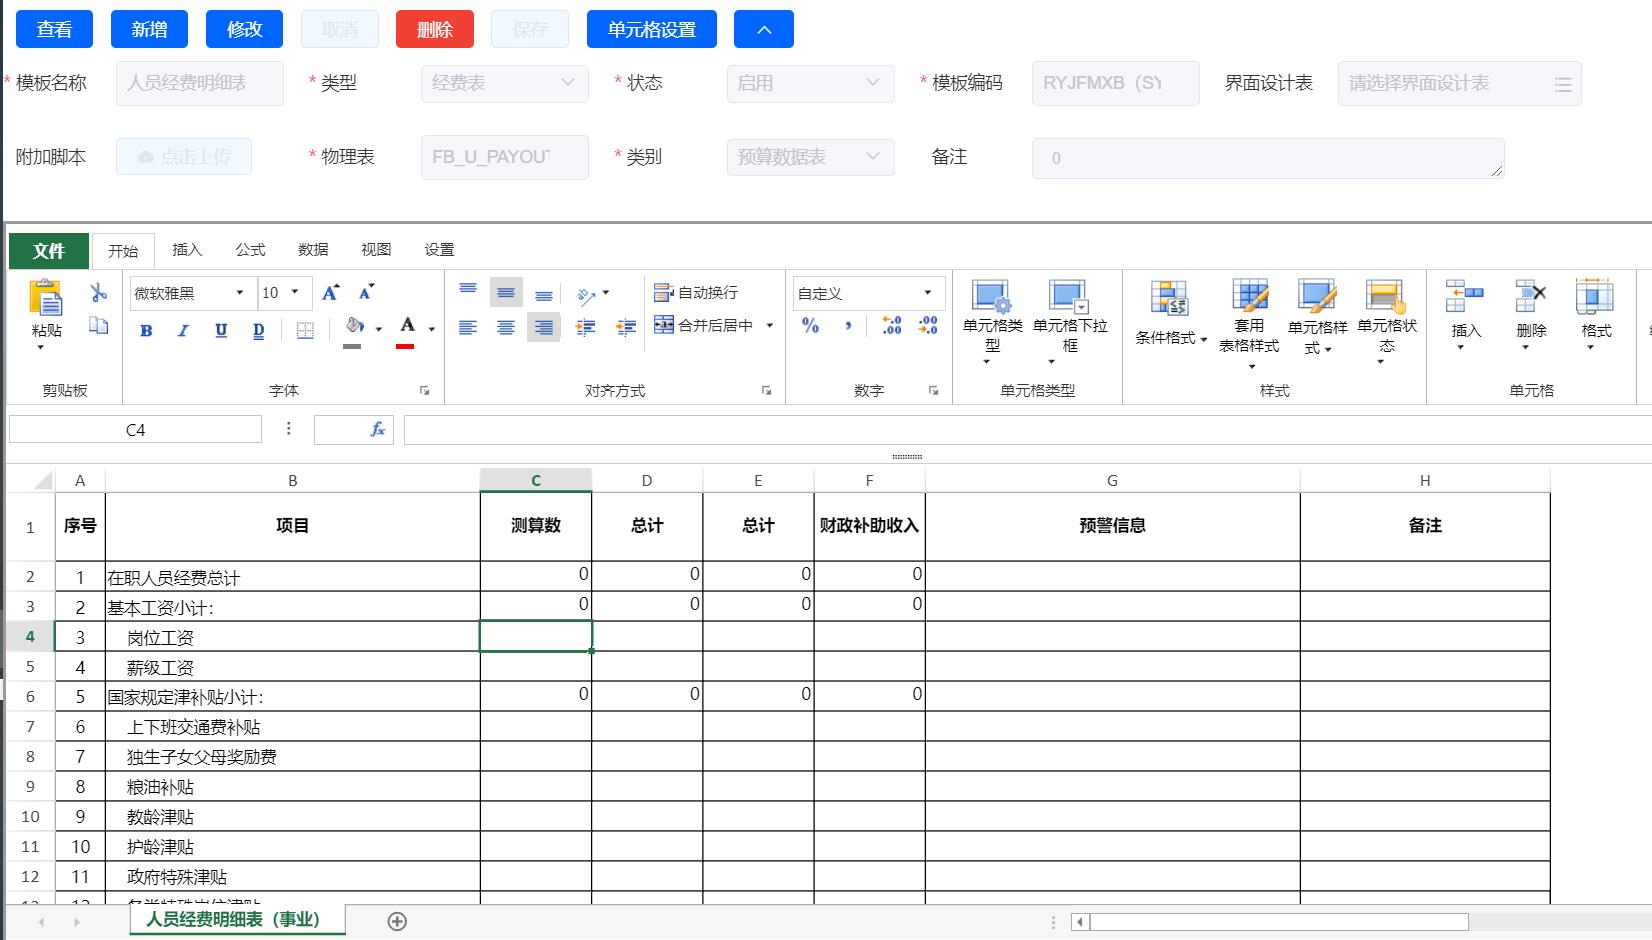Viewport: 1652px width, 940px height.
Task: Collapse the form with the up chevron button
Action: pyautogui.click(x=763, y=29)
